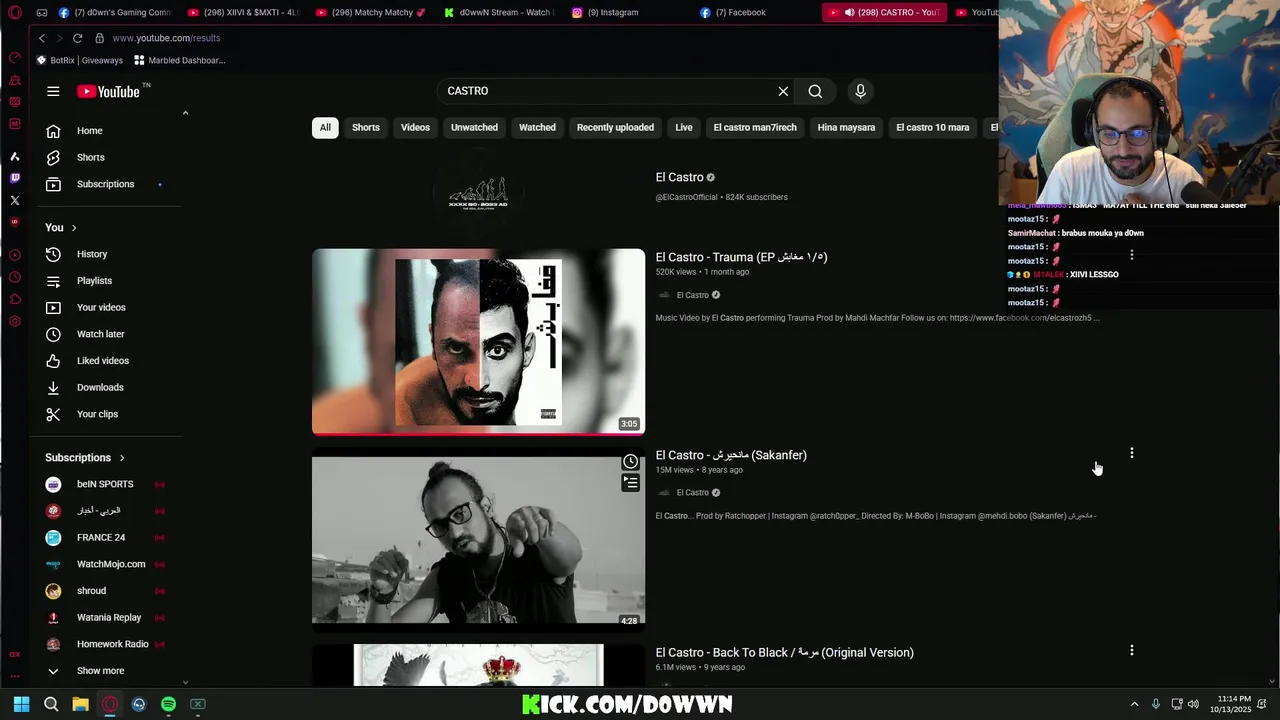Open Liked videos
Screen dimensions: 1280x720
[x=105, y=360]
